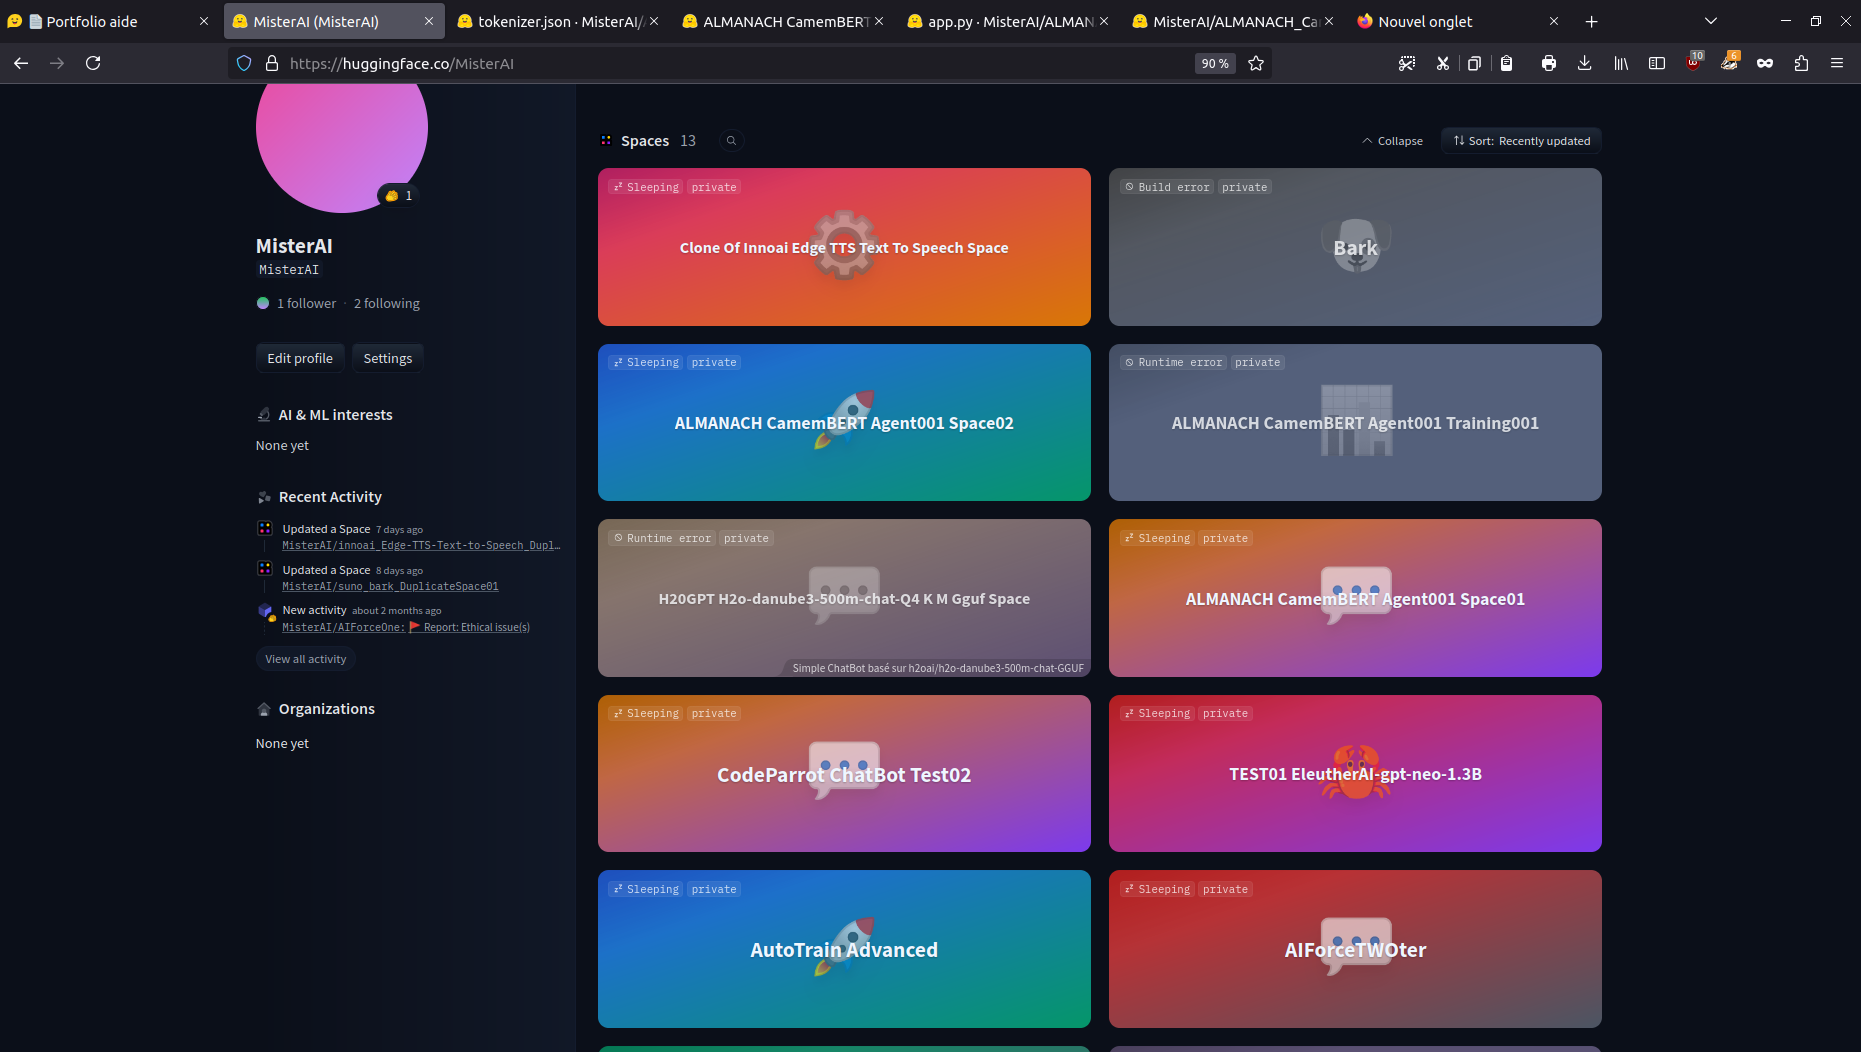The height and width of the screenshot is (1052, 1861).
Task: Open H2OGPT H2o-danube3 Gguf Space card
Action: click(844, 598)
